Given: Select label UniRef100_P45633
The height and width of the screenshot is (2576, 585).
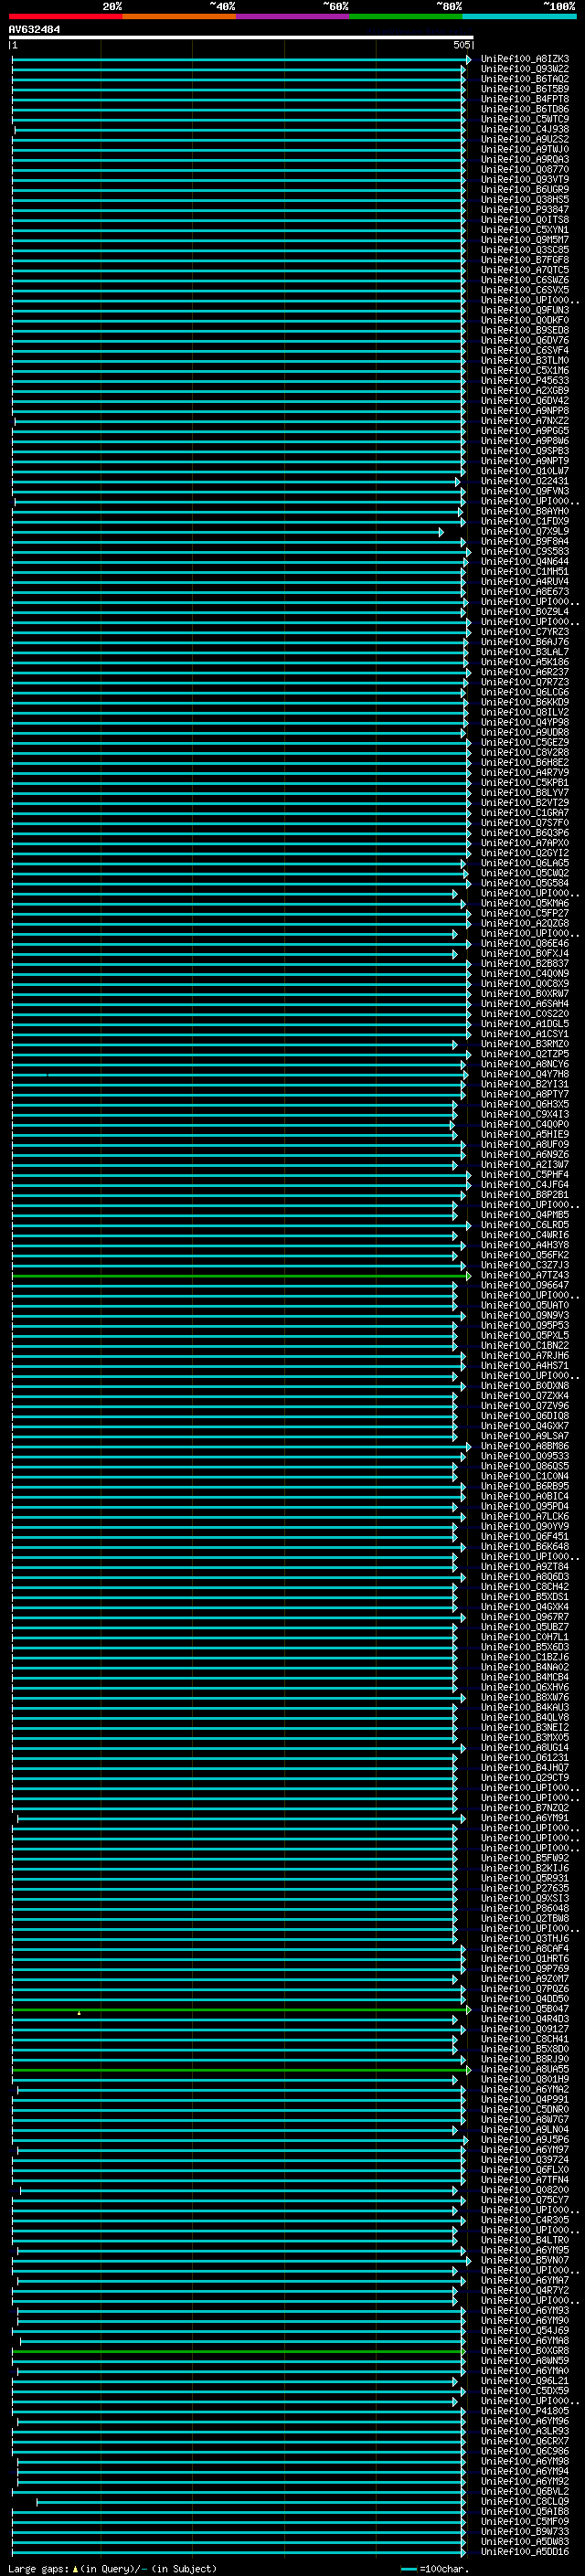Looking at the screenshot, I should tap(525, 380).
